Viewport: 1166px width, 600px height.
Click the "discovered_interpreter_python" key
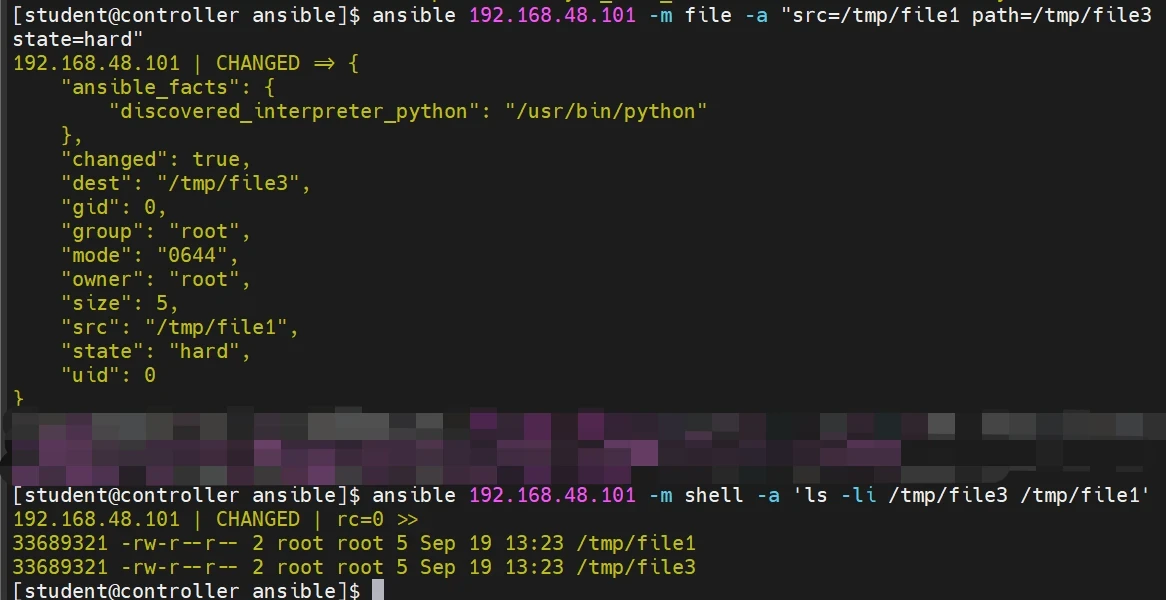[289, 111]
